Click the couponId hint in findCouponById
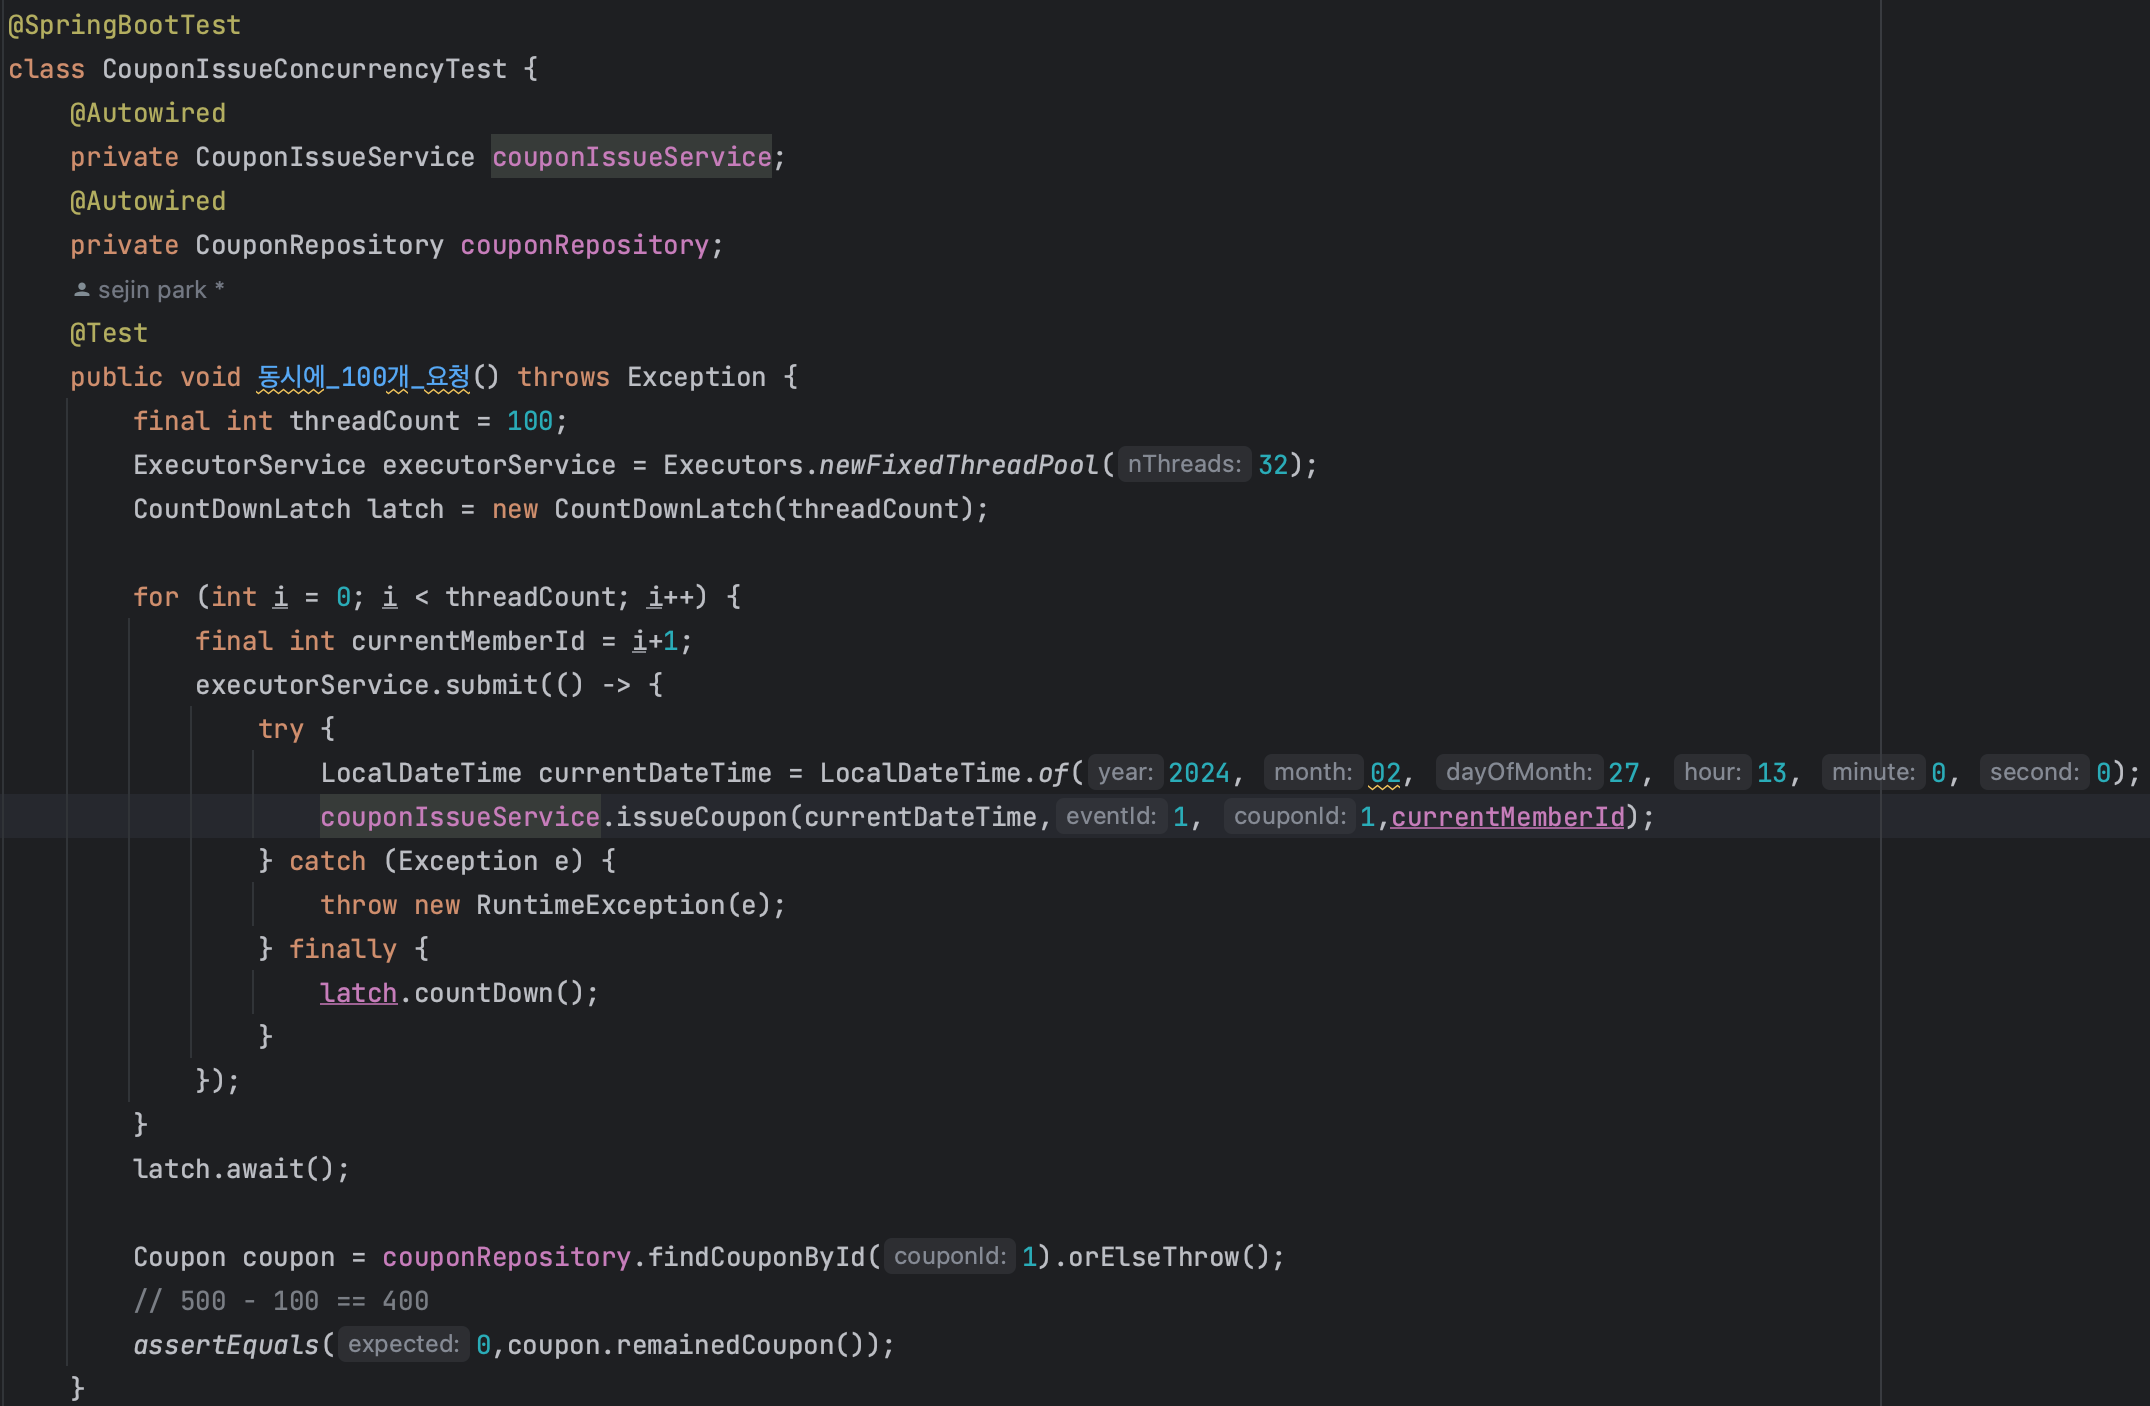 [950, 1256]
